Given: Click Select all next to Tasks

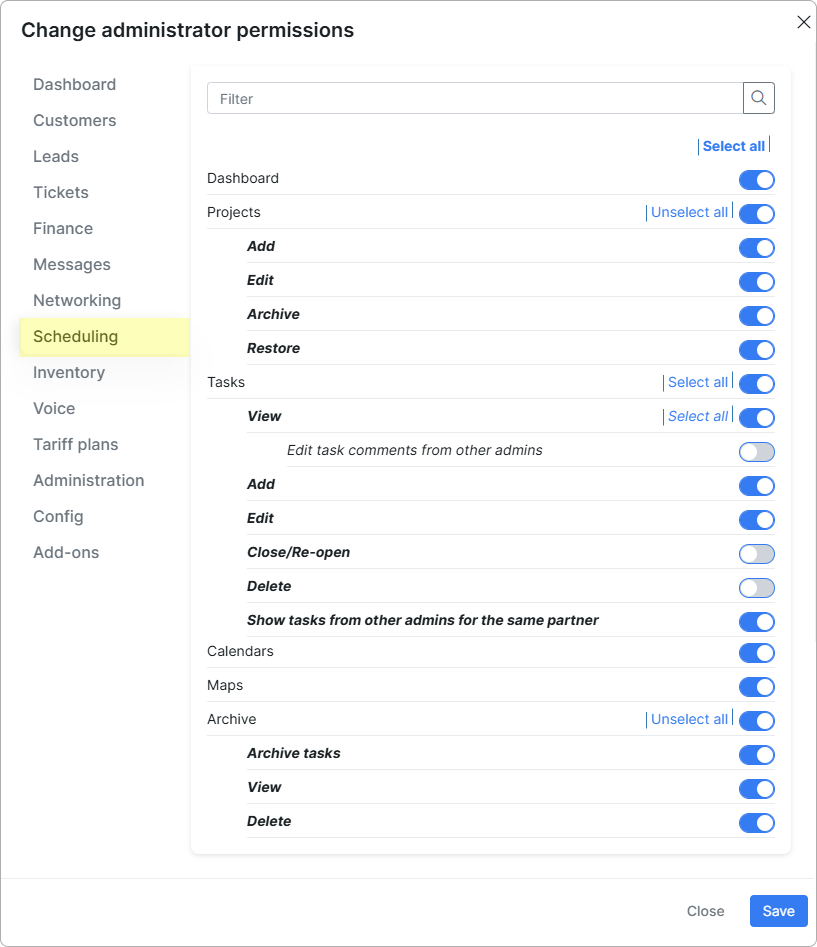Looking at the screenshot, I should click(x=697, y=382).
